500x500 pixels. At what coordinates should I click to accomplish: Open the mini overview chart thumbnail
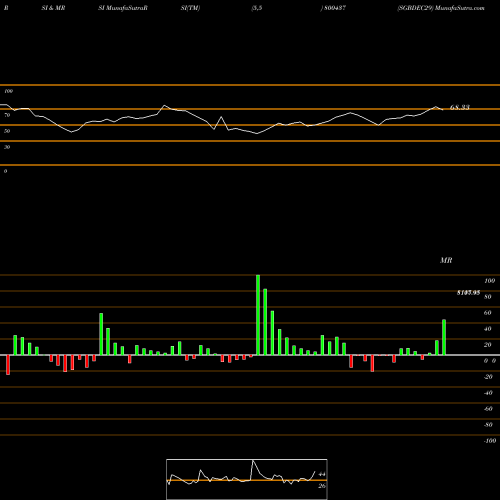click(247, 479)
